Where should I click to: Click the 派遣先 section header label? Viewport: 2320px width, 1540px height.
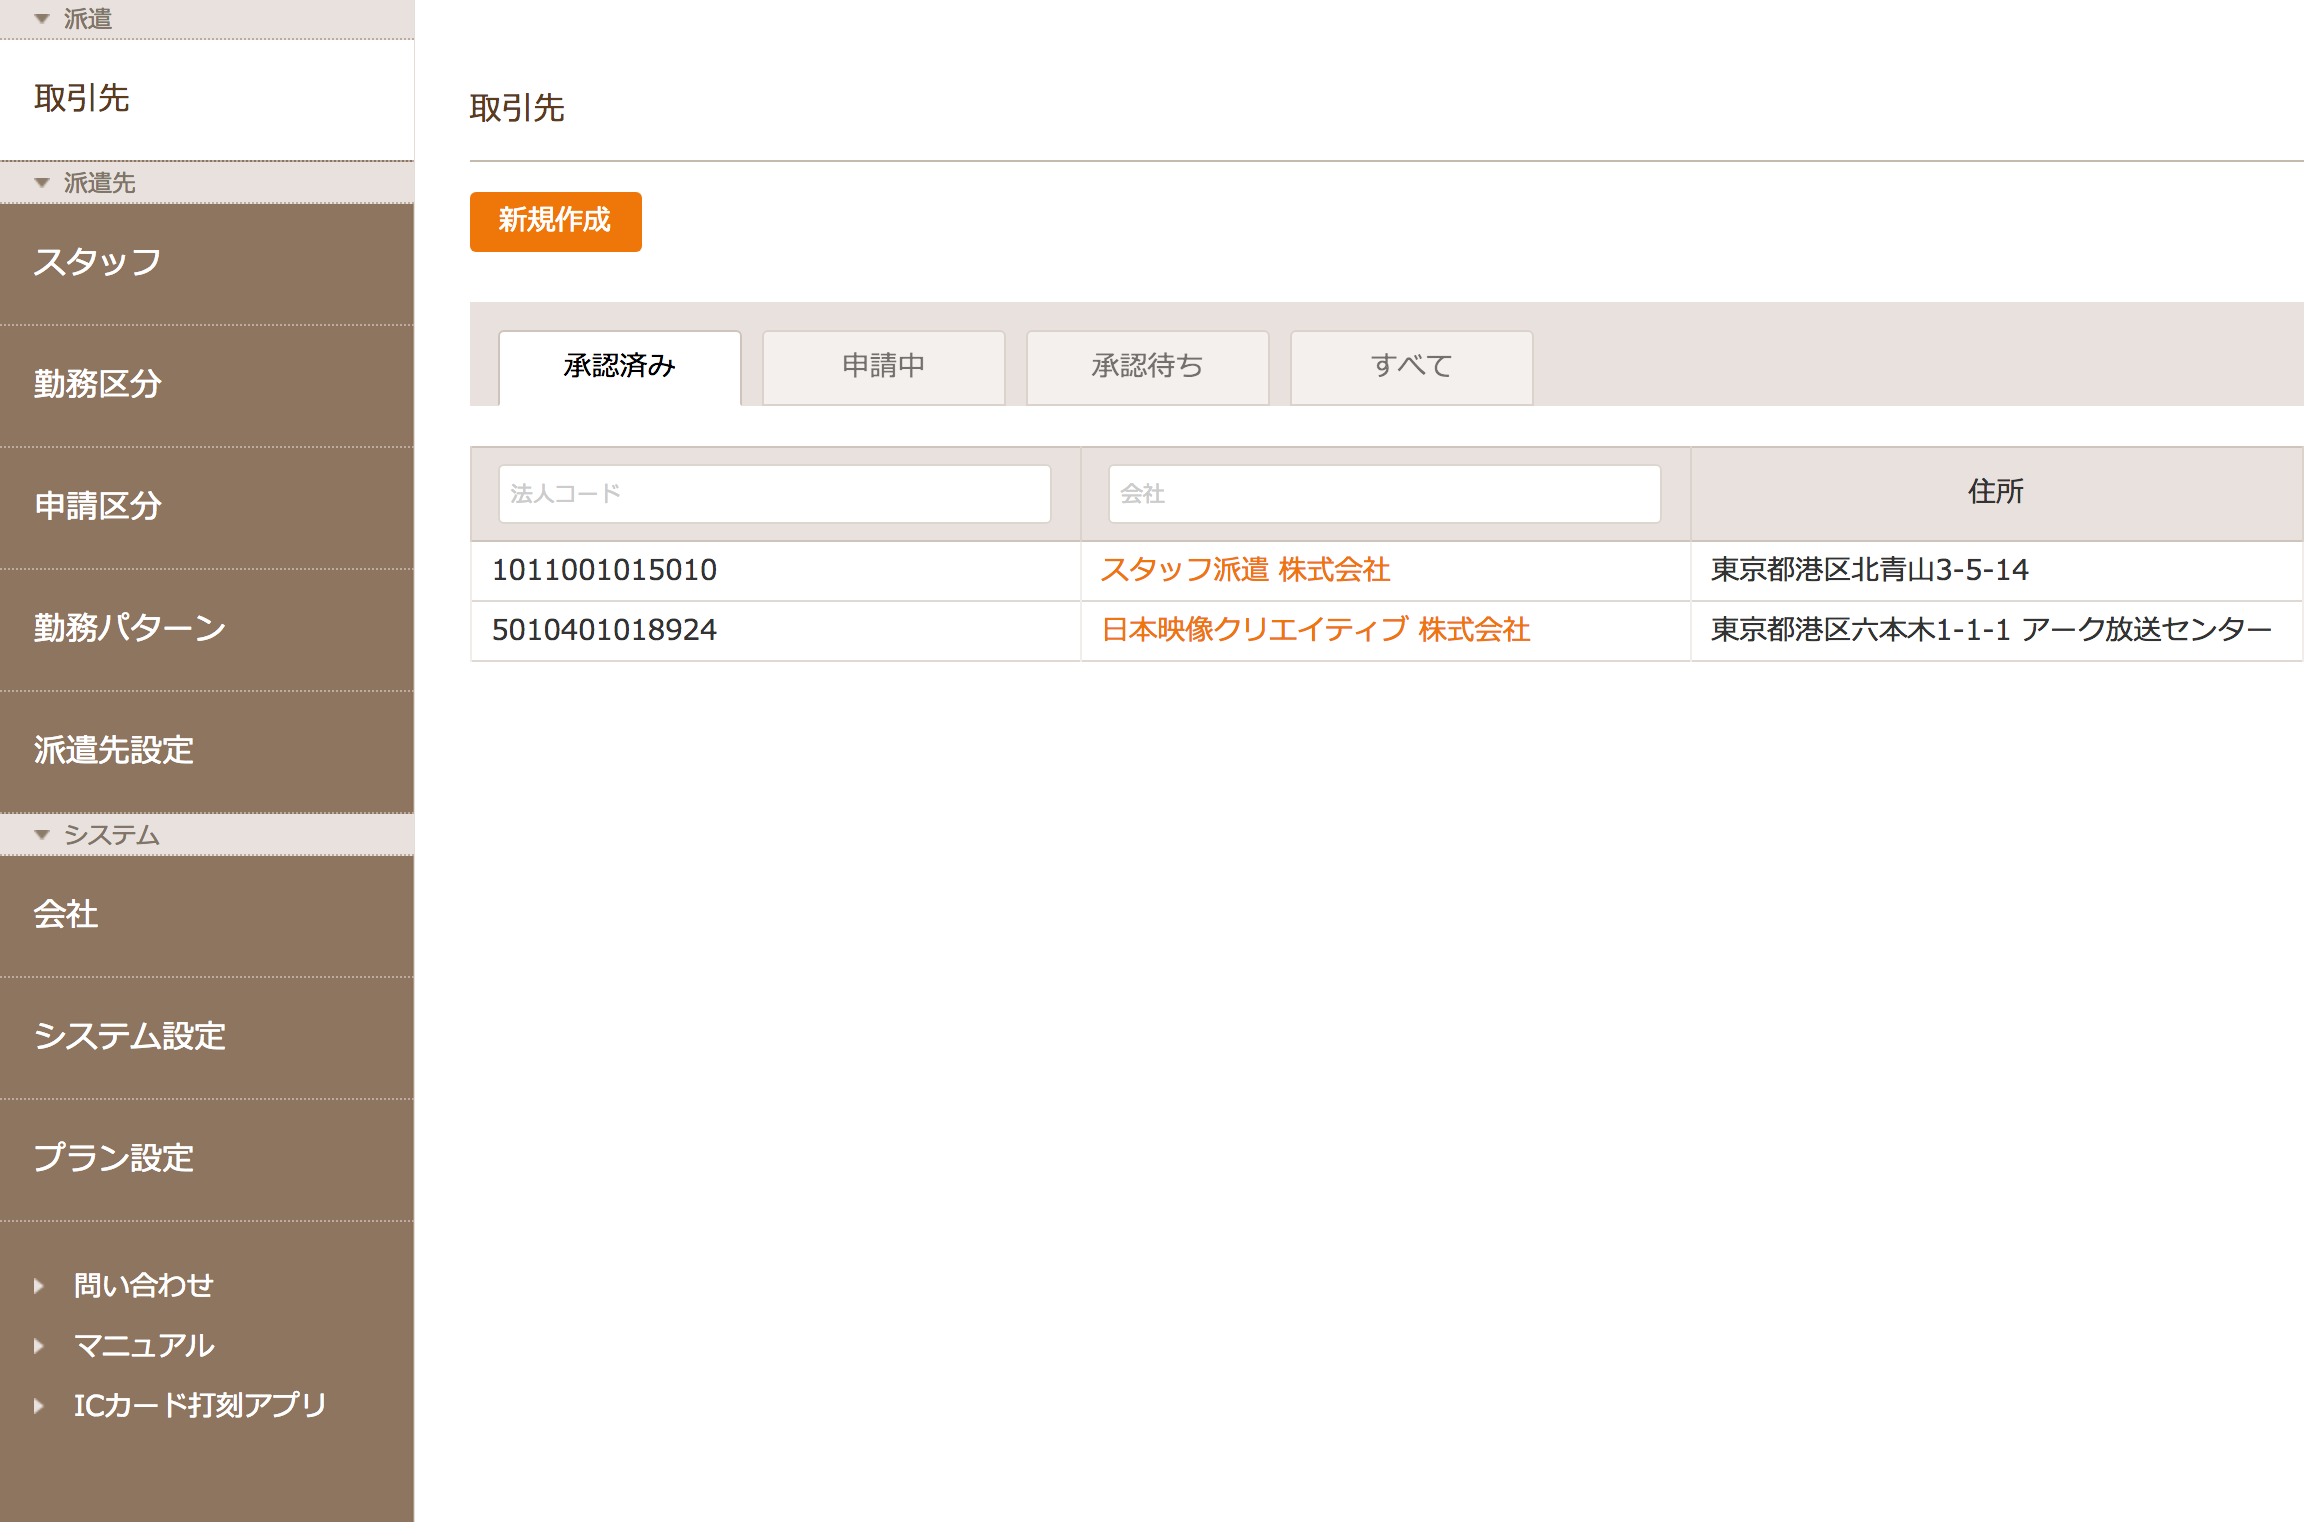pyautogui.click(x=100, y=183)
